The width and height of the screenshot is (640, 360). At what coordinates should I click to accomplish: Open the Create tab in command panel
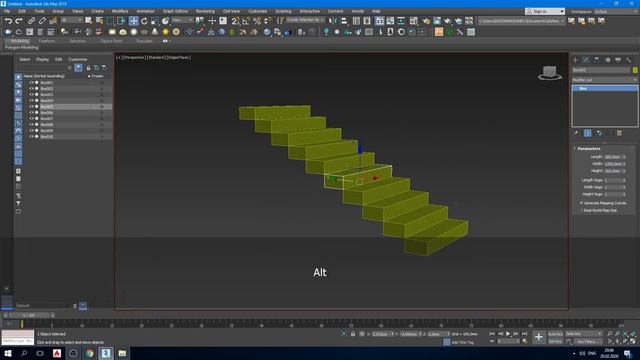click(x=576, y=60)
